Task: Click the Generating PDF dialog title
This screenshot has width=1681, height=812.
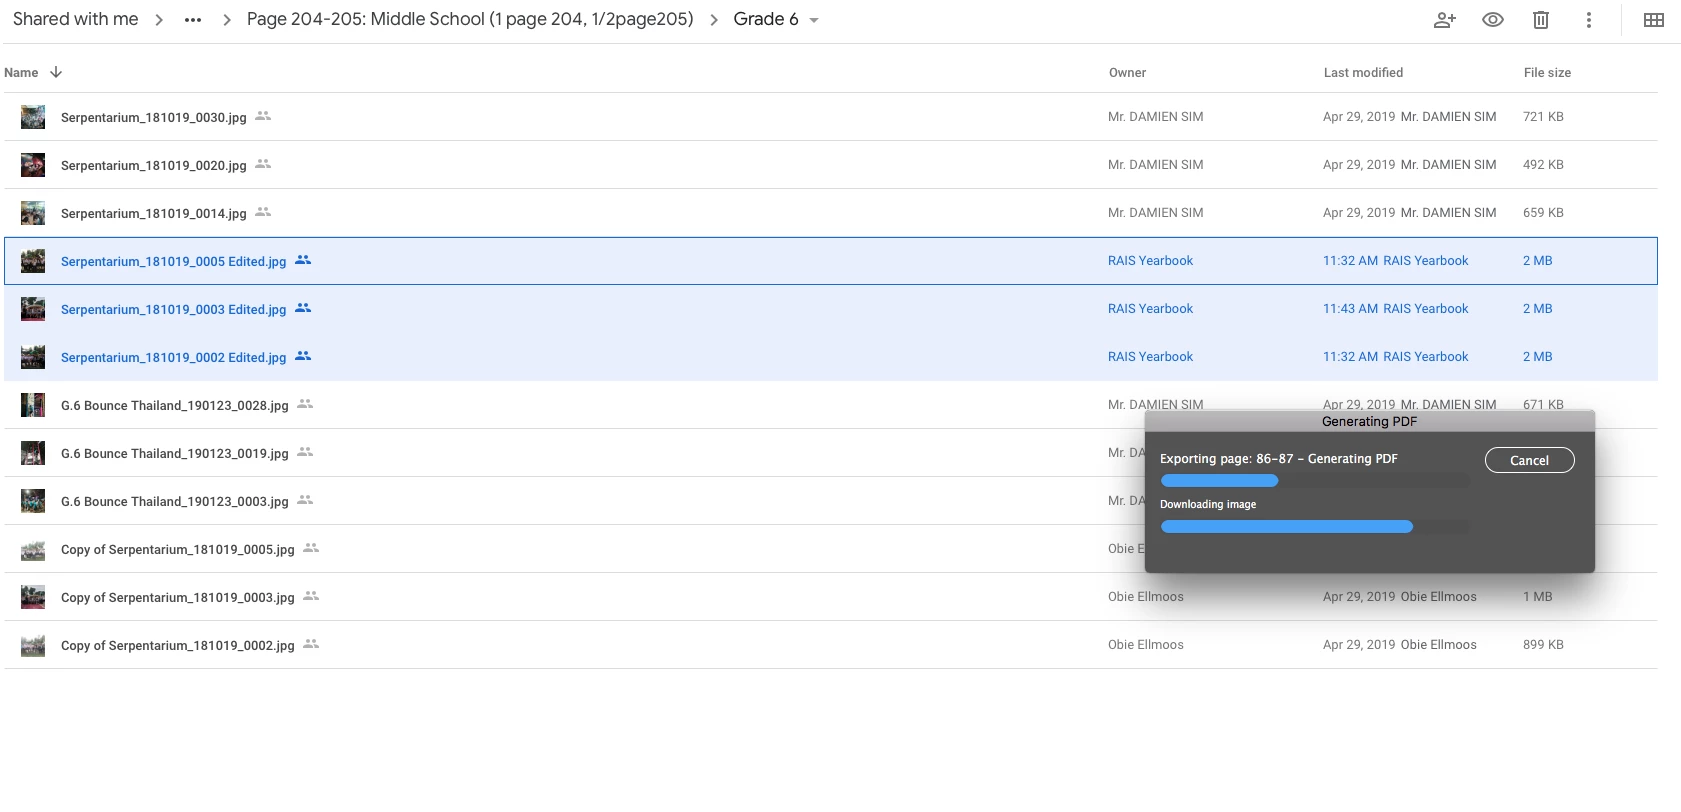Action: click(x=1369, y=422)
